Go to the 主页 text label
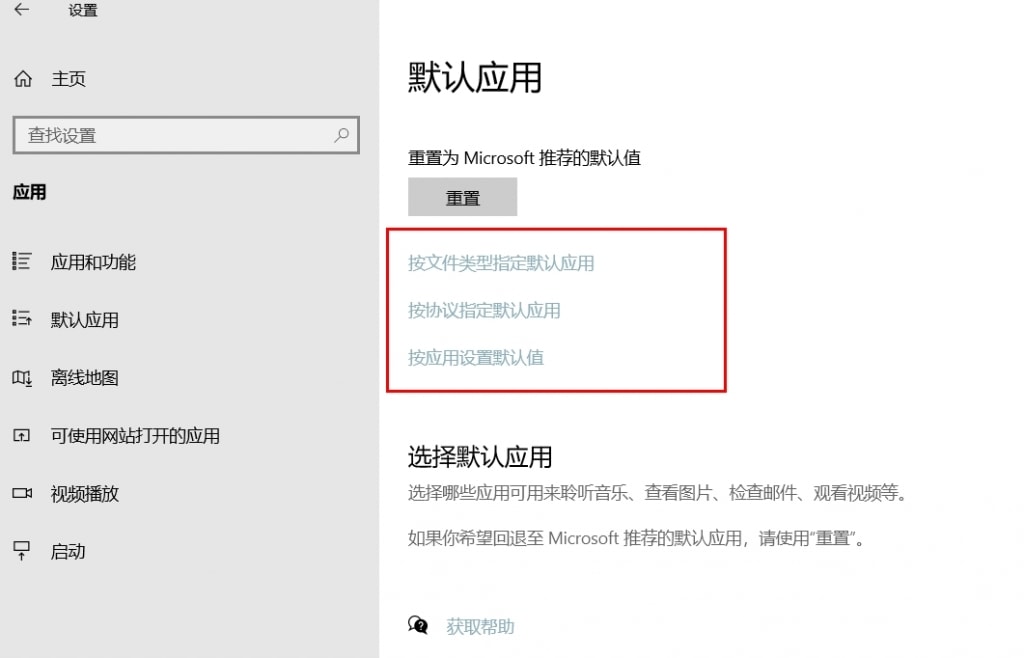This screenshot has width=1024, height=658. pyautogui.click(x=69, y=79)
